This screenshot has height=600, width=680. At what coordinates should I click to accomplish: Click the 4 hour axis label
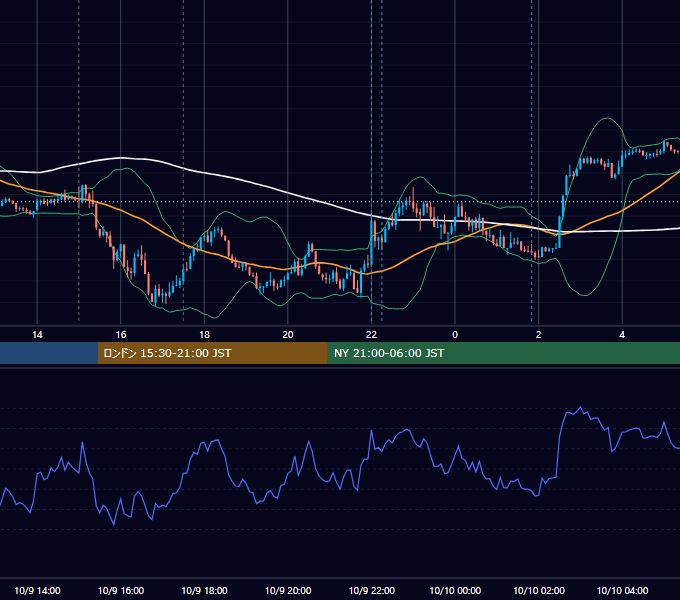click(x=622, y=335)
